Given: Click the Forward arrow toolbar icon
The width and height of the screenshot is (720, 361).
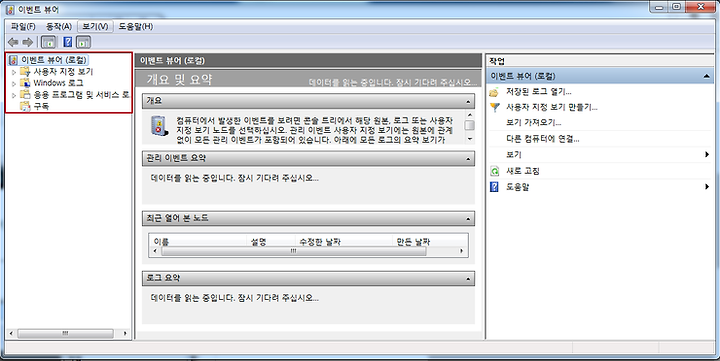Looking at the screenshot, I should (28, 43).
